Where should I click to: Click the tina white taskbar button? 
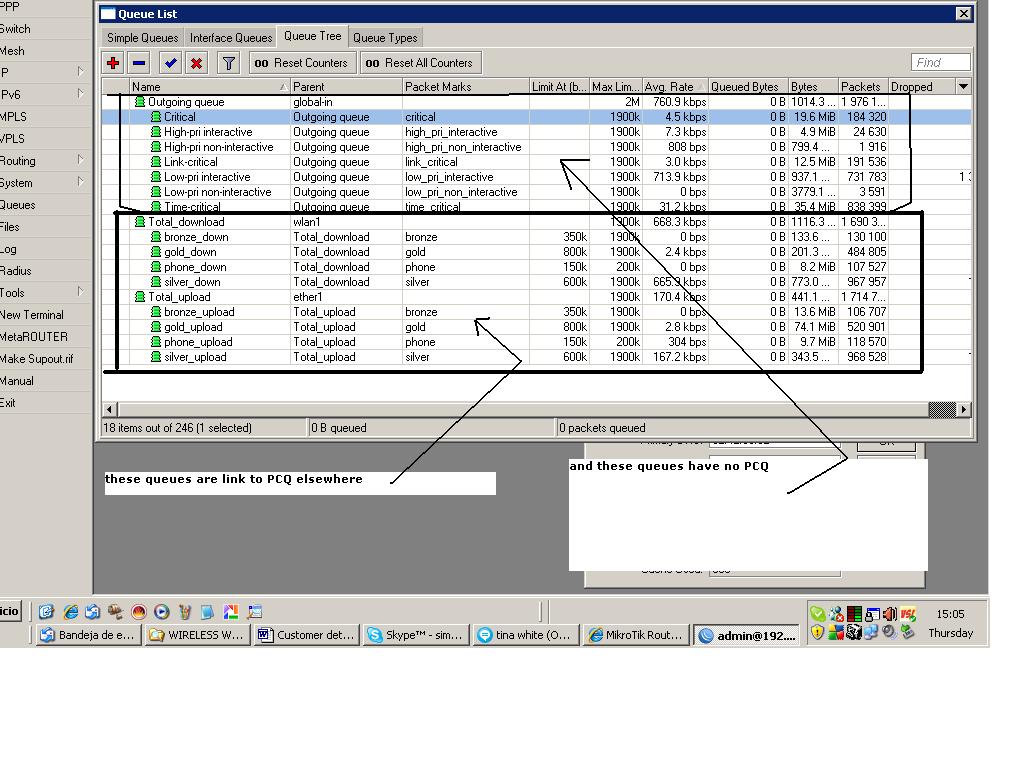point(526,635)
